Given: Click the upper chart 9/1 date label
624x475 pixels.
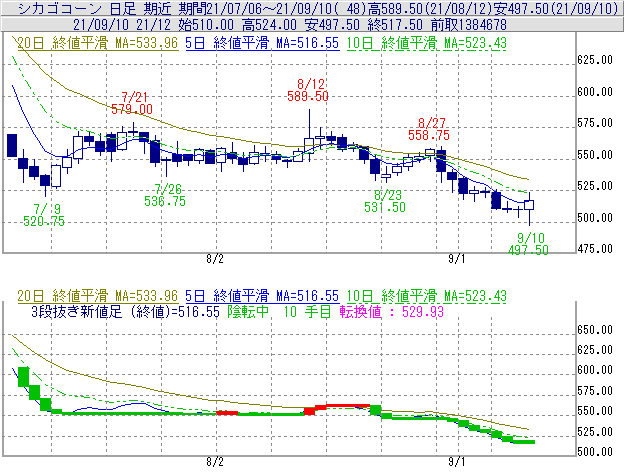Looking at the screenshot, I should coord(457,259).
